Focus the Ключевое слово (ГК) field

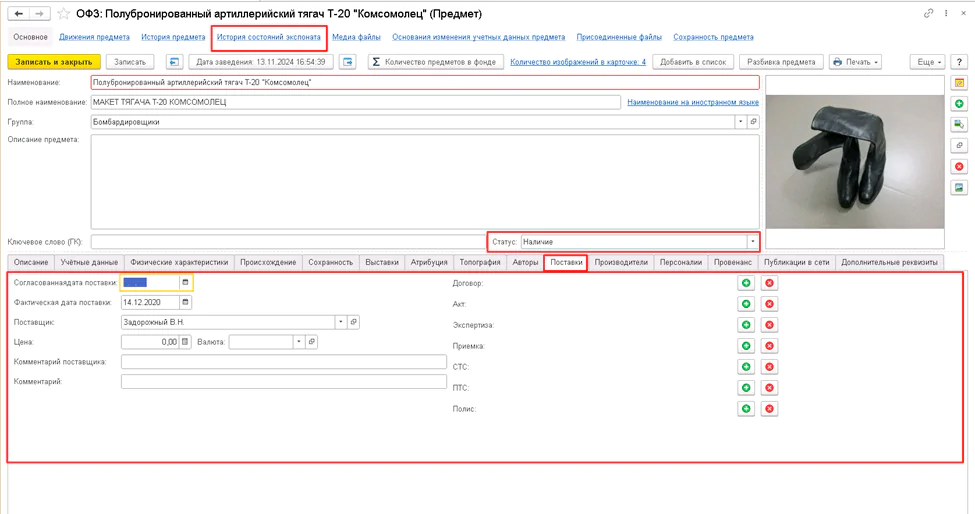pos(287,242)
